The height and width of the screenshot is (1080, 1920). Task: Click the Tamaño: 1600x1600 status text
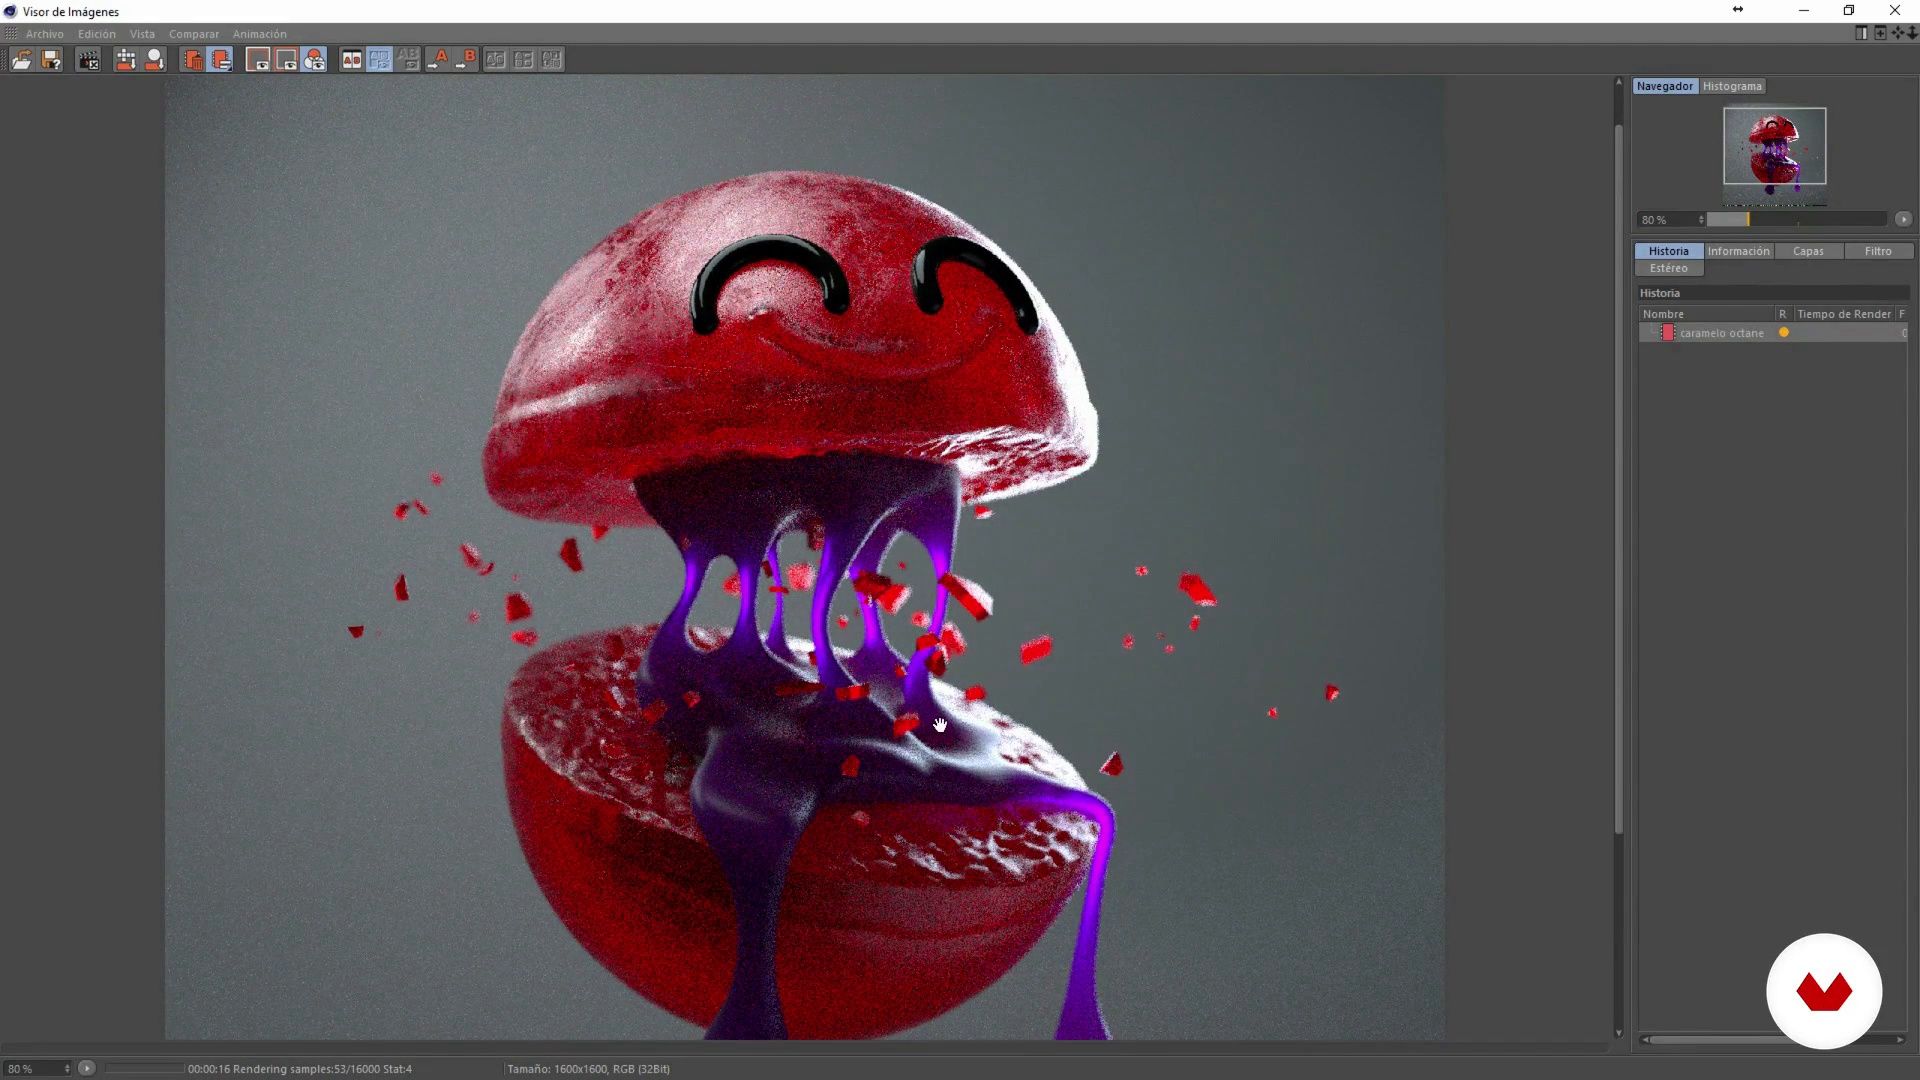(x=588, y=1069)
